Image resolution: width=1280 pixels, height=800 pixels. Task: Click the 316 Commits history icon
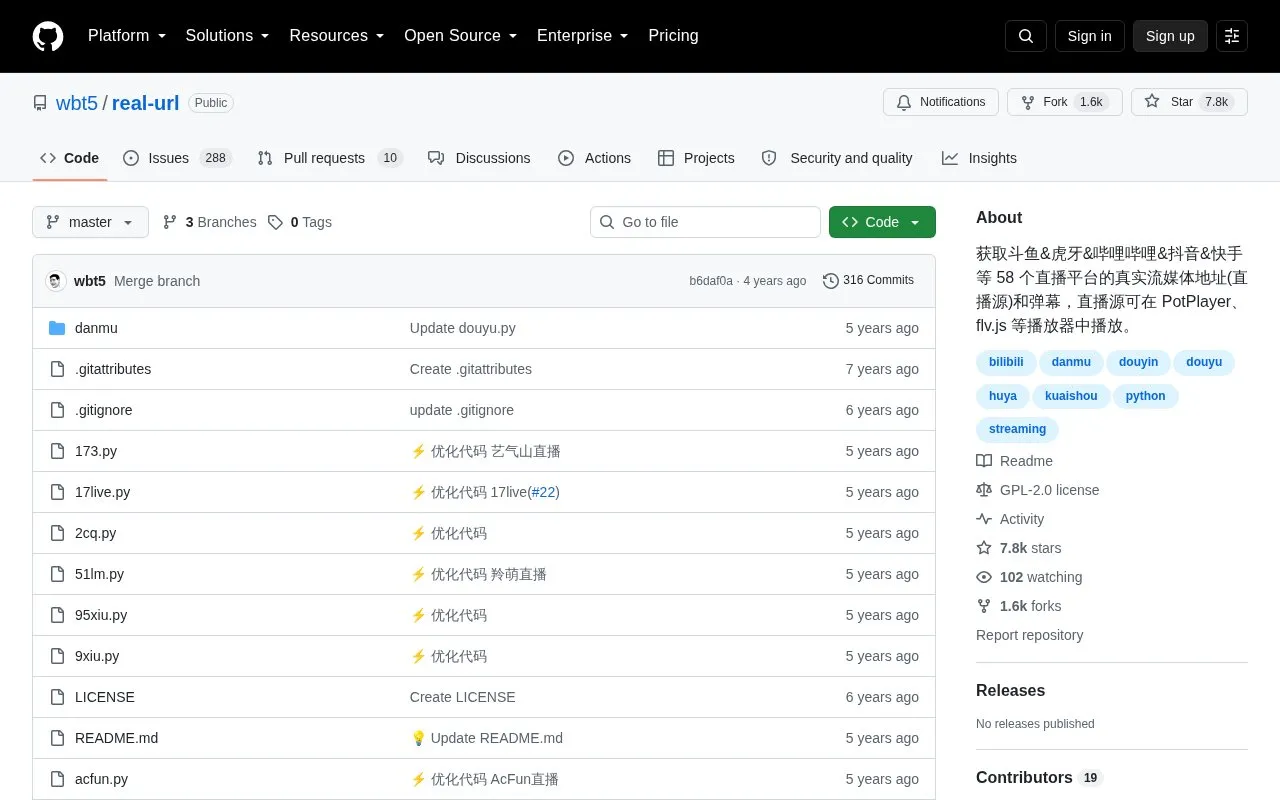point(830,281)
